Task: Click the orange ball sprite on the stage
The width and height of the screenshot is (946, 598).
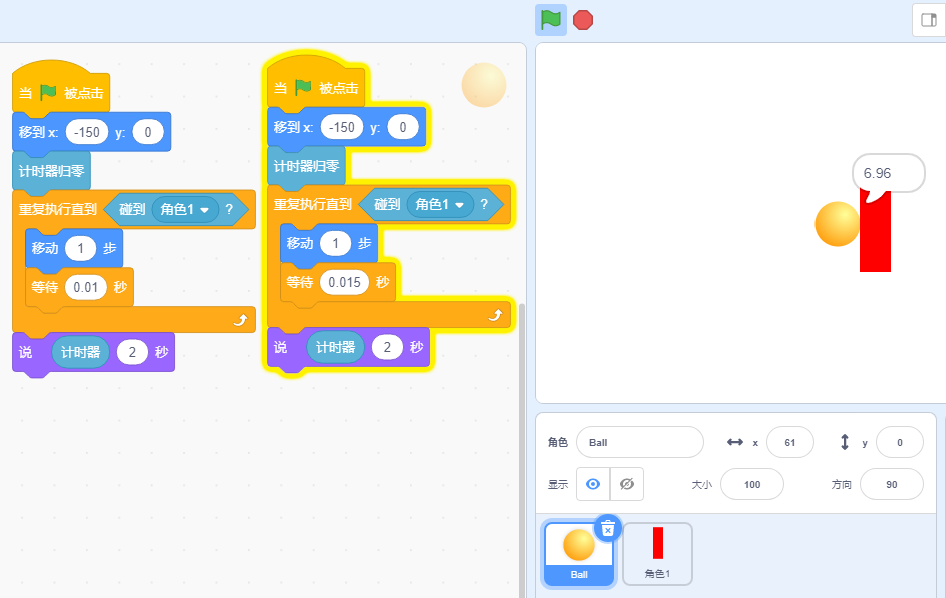Action: (837, 224)
